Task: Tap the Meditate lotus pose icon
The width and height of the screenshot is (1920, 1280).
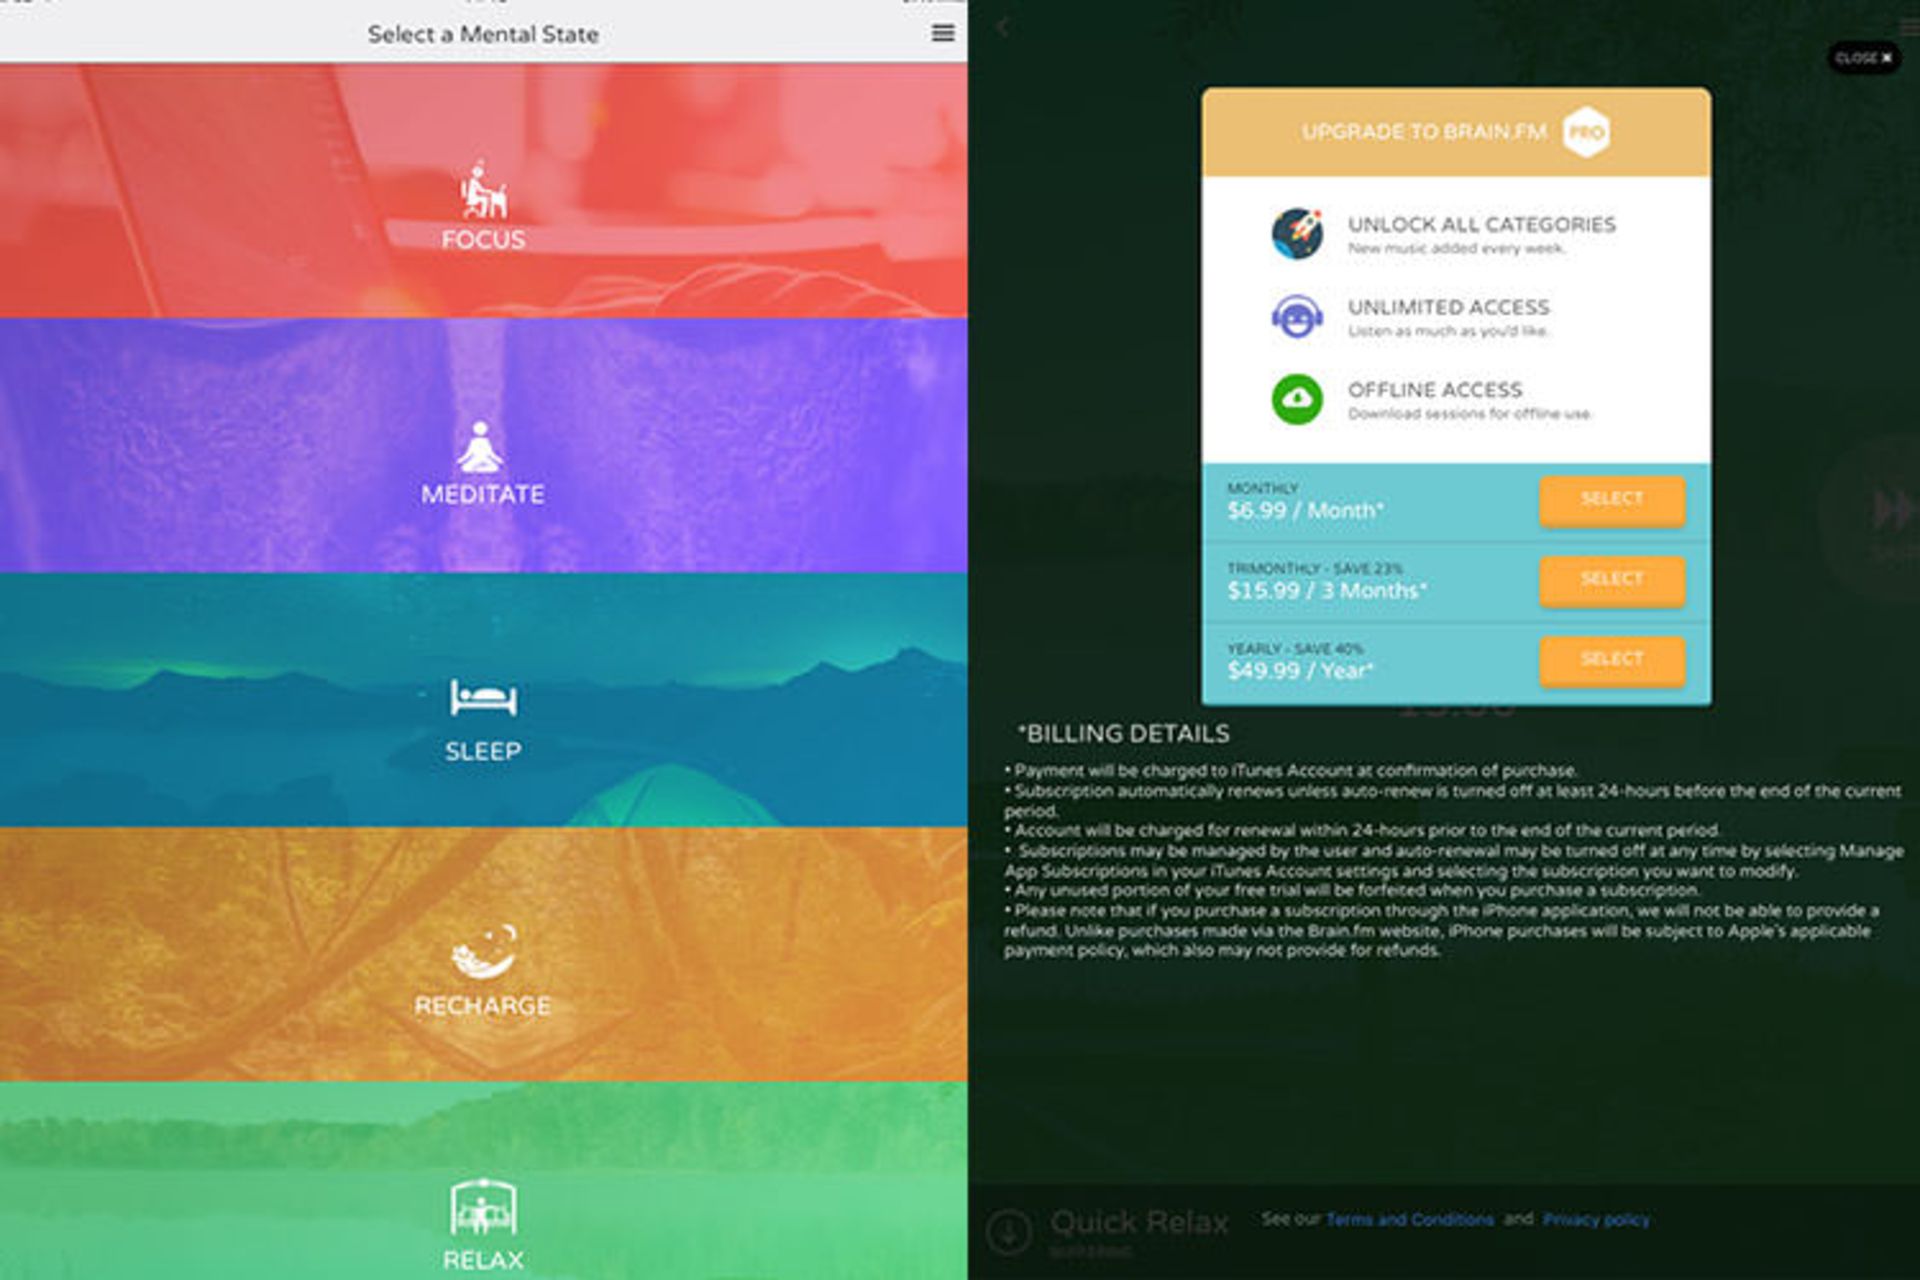Action: 481,446
